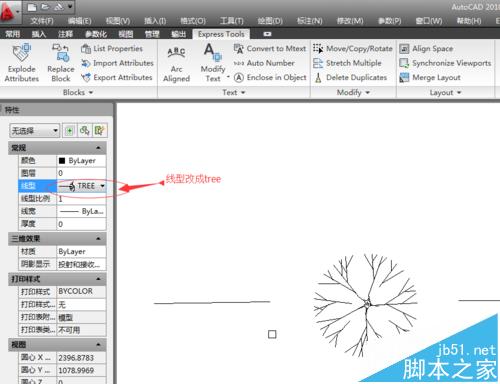Open the 文件(F) menu
Image resolution: width=500 pixels, height=384 pixels.
pos(42,21)
